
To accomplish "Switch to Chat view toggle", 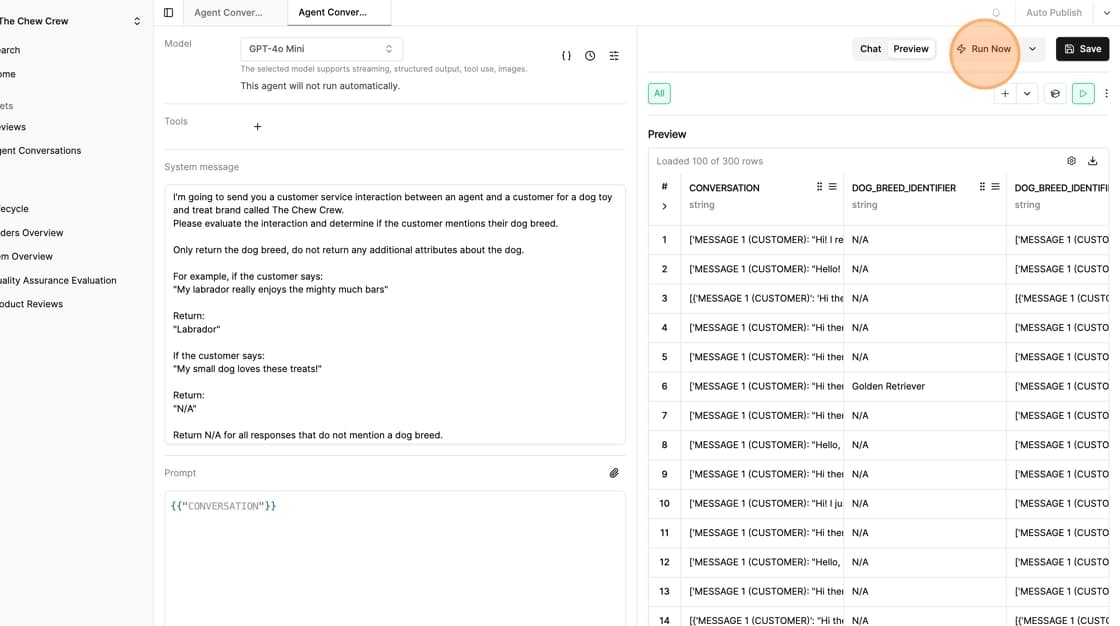I will pyautogui.click(x=870, y=49).
